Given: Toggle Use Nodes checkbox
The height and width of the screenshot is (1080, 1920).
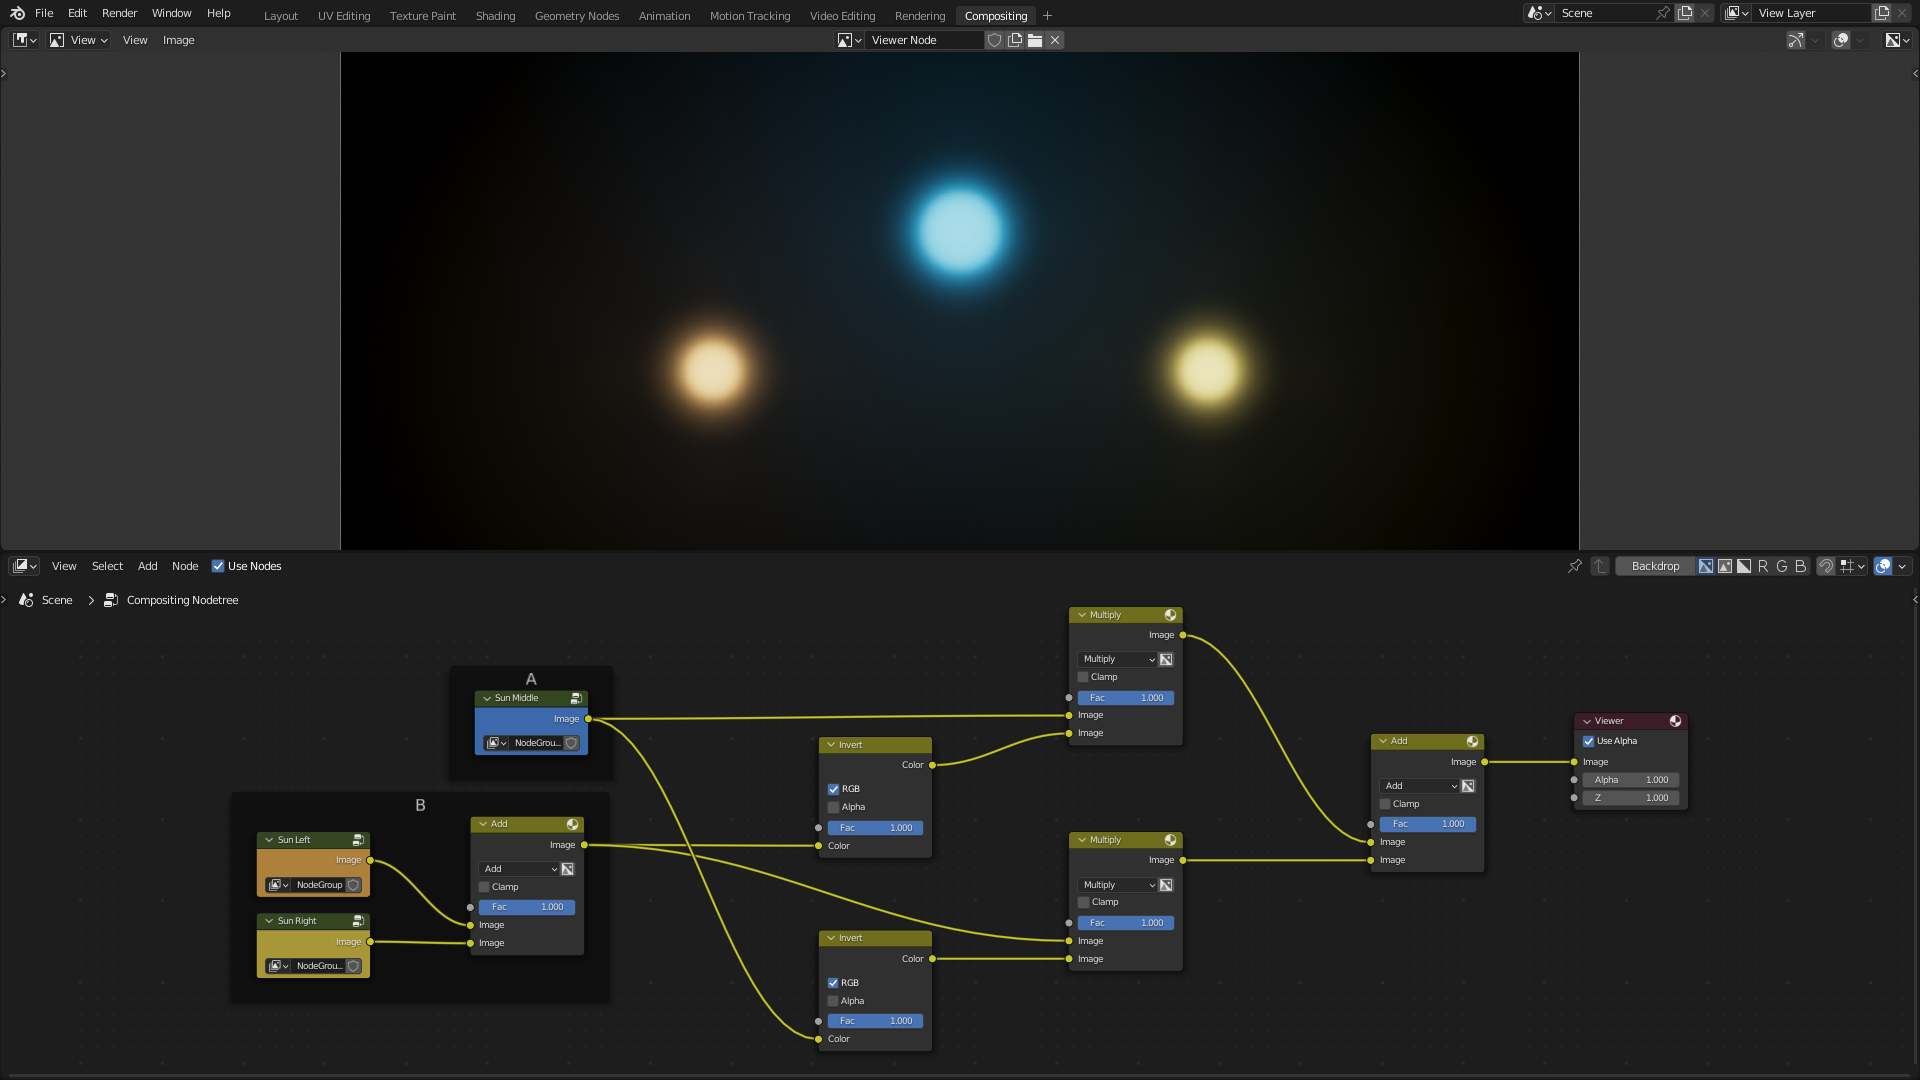Looking at the screenshot, I should (218, 566).
